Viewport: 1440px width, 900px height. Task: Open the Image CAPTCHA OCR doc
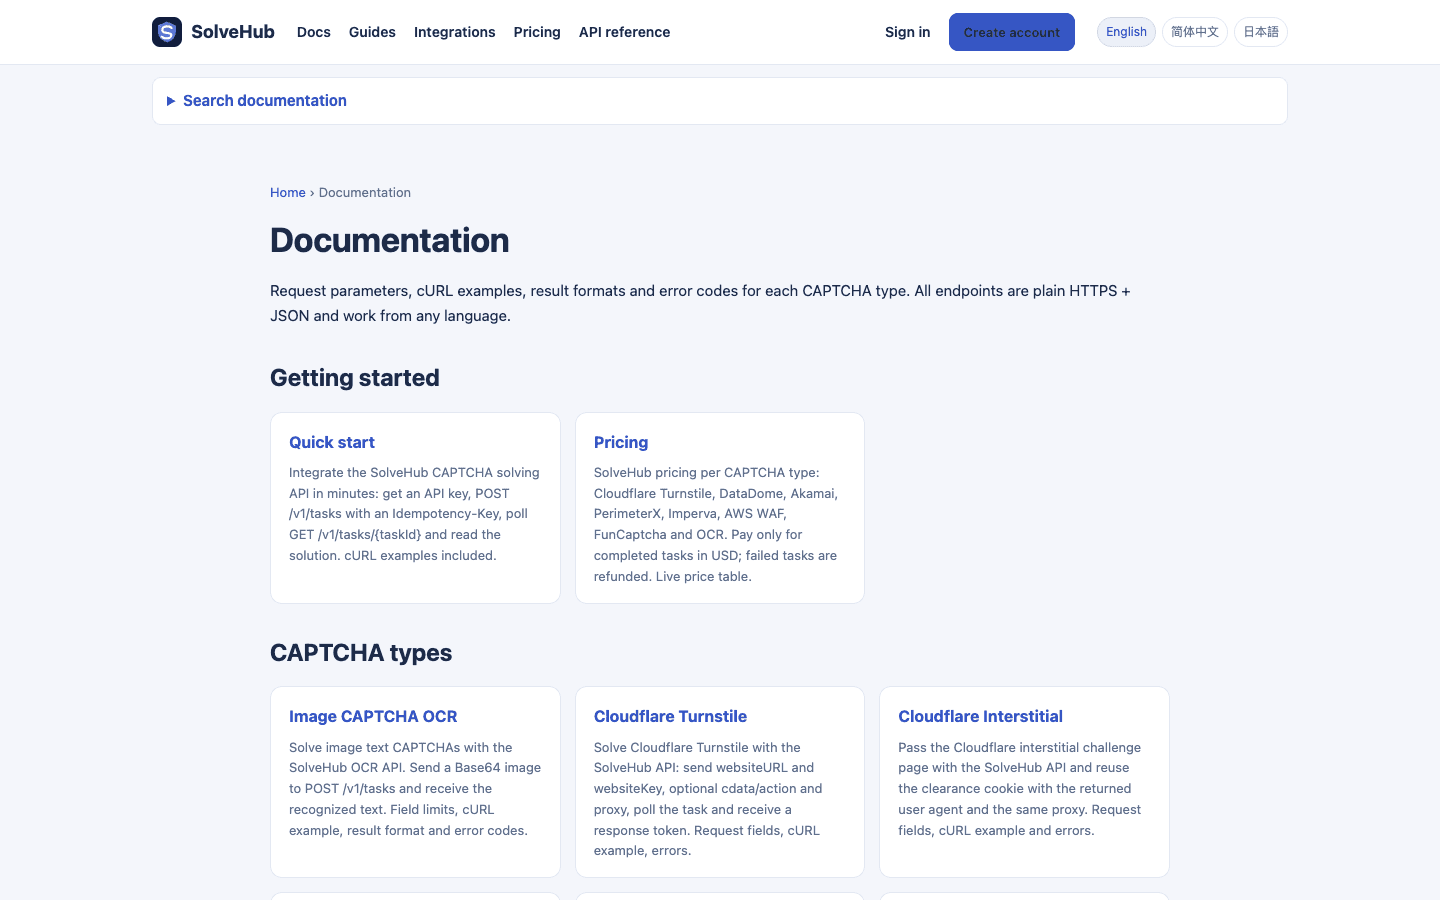(x=373, y=716)
